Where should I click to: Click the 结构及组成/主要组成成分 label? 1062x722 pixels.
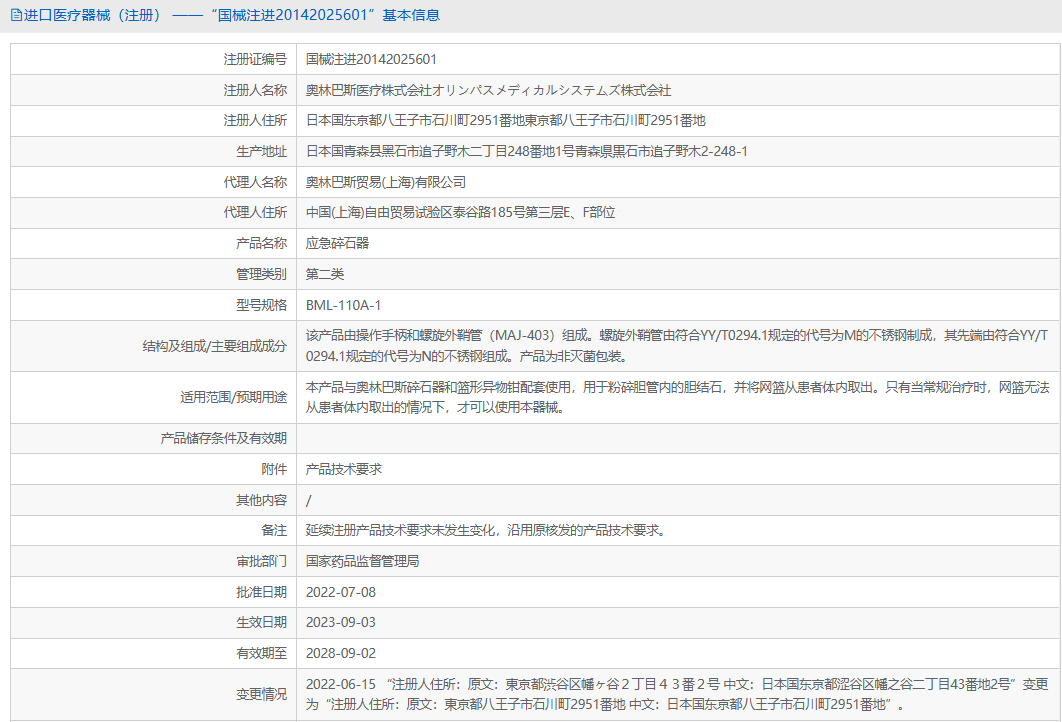[x=215, y=346]
